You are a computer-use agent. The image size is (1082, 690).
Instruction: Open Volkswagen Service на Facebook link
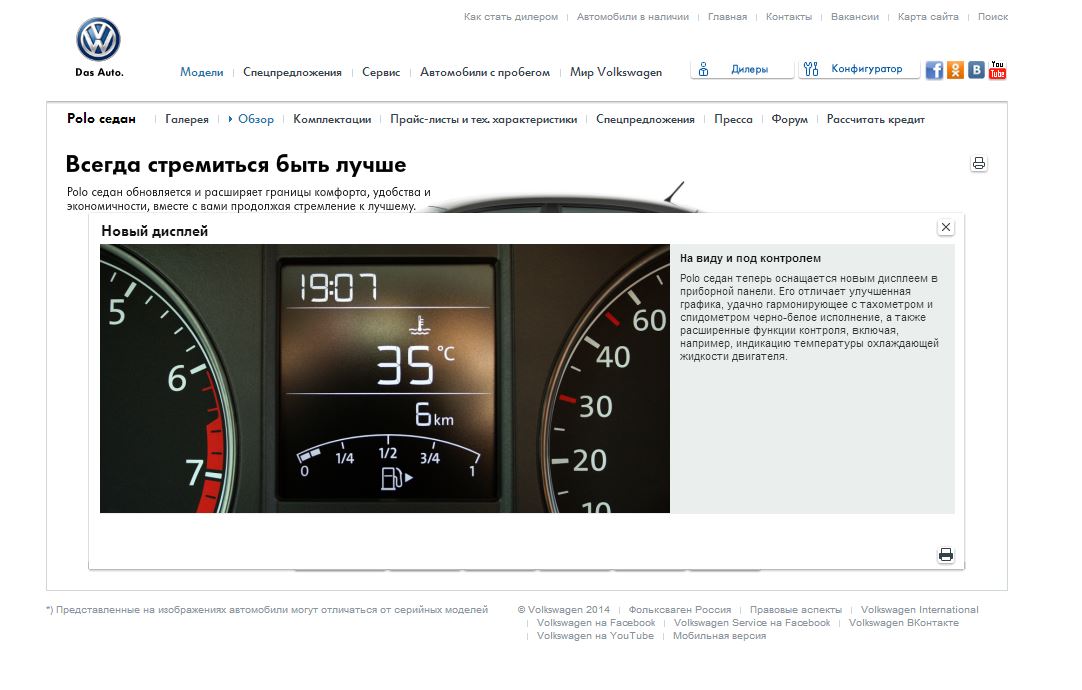click(752, 623)
